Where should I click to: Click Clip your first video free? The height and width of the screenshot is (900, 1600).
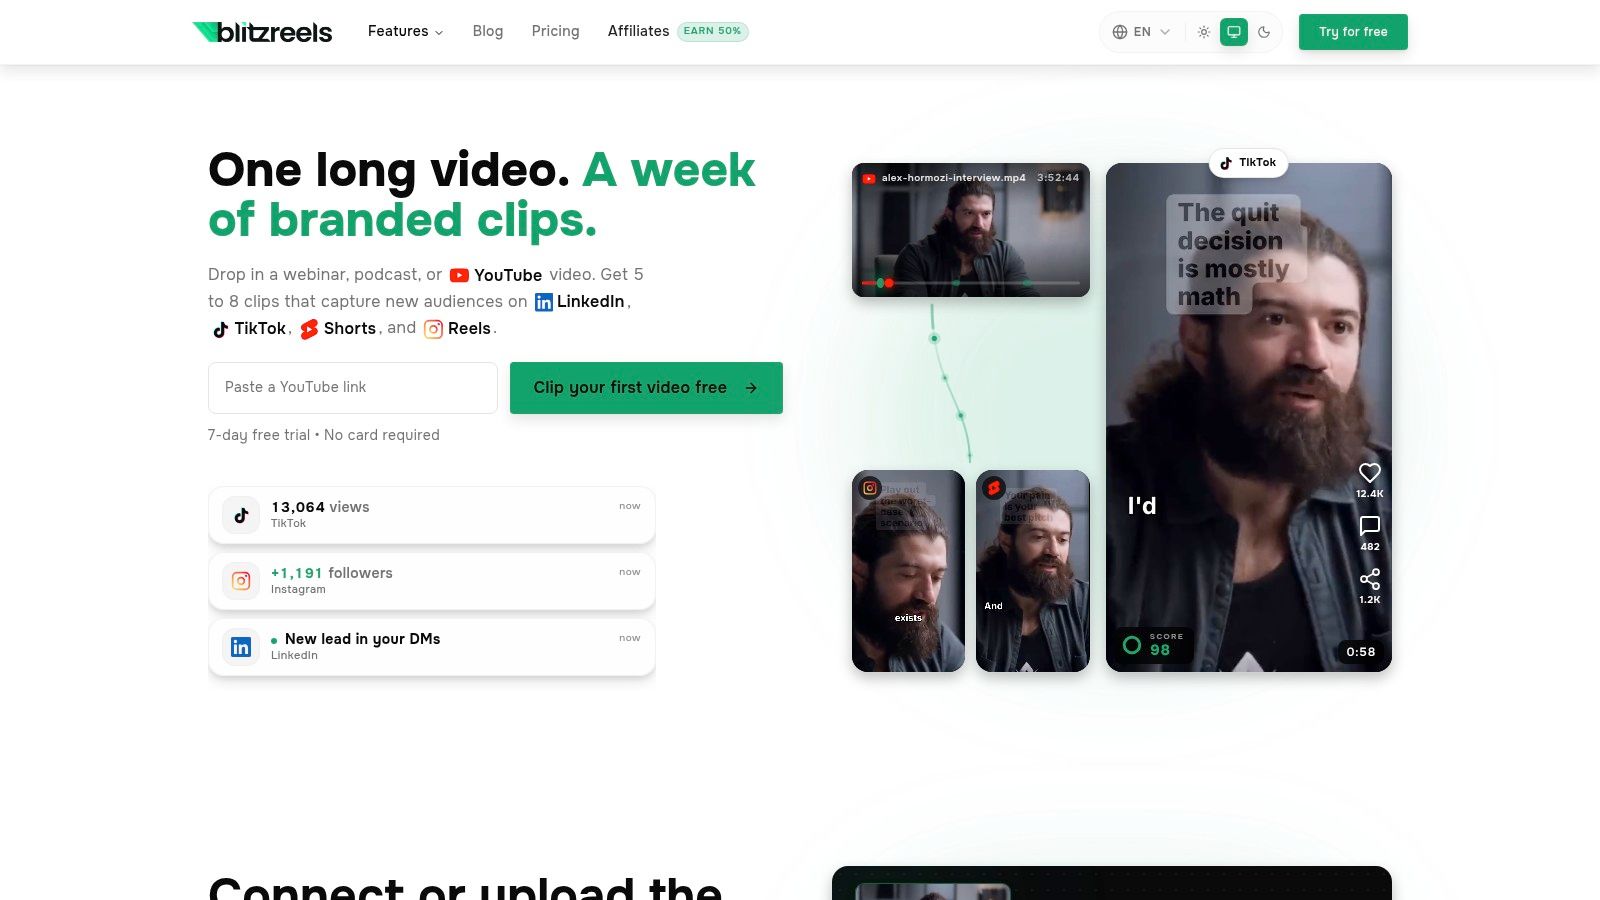pyautogui.click(x=646, y=388)
